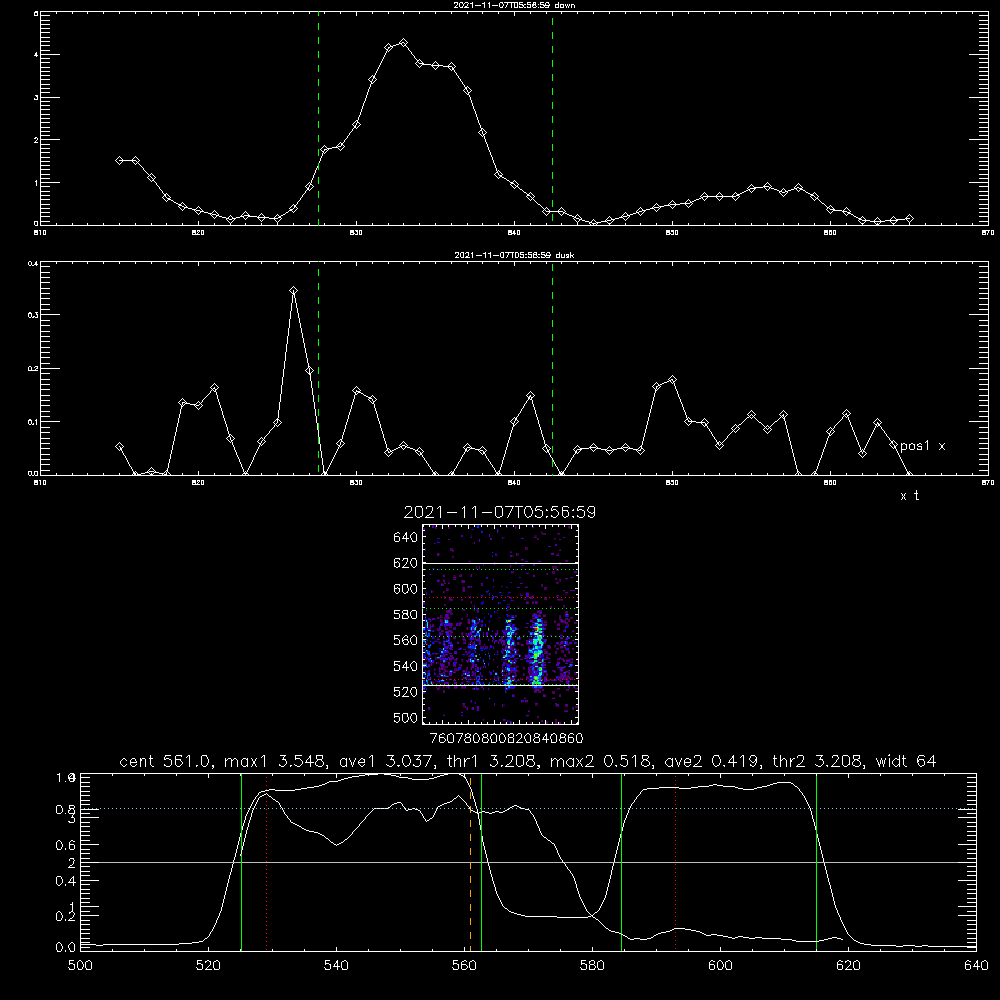
Task: Click the first diamond data point in dawn plot
Action: coord(119,160)
